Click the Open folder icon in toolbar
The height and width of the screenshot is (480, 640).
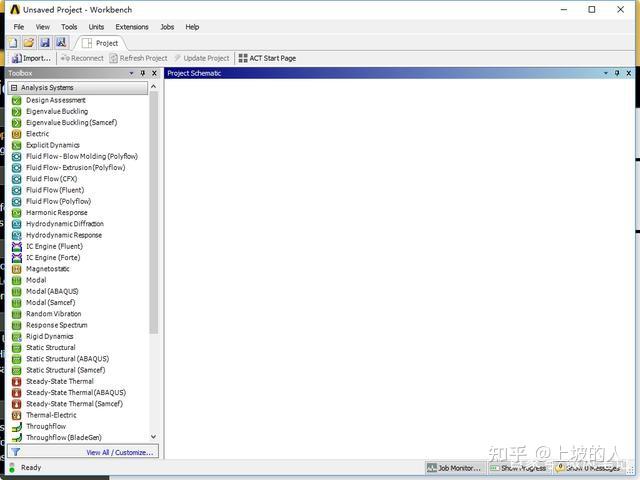[29, 42]
